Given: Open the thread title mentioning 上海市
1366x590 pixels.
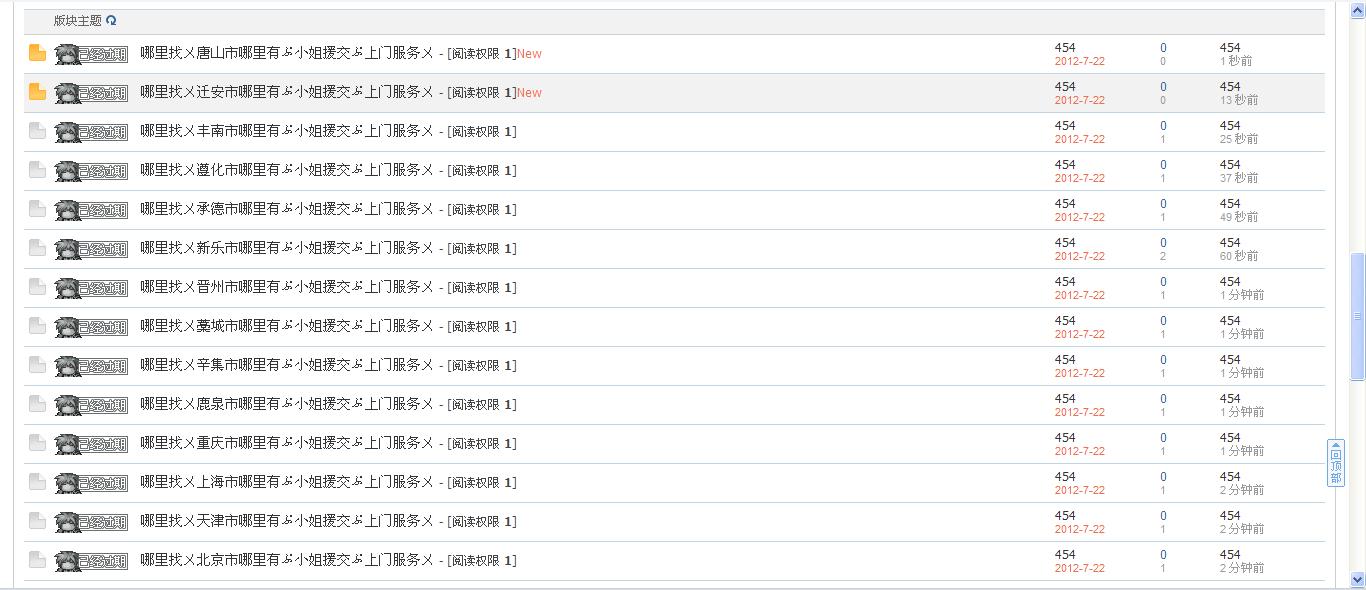Looking at the screenshot, I should (x=287, y=482).
